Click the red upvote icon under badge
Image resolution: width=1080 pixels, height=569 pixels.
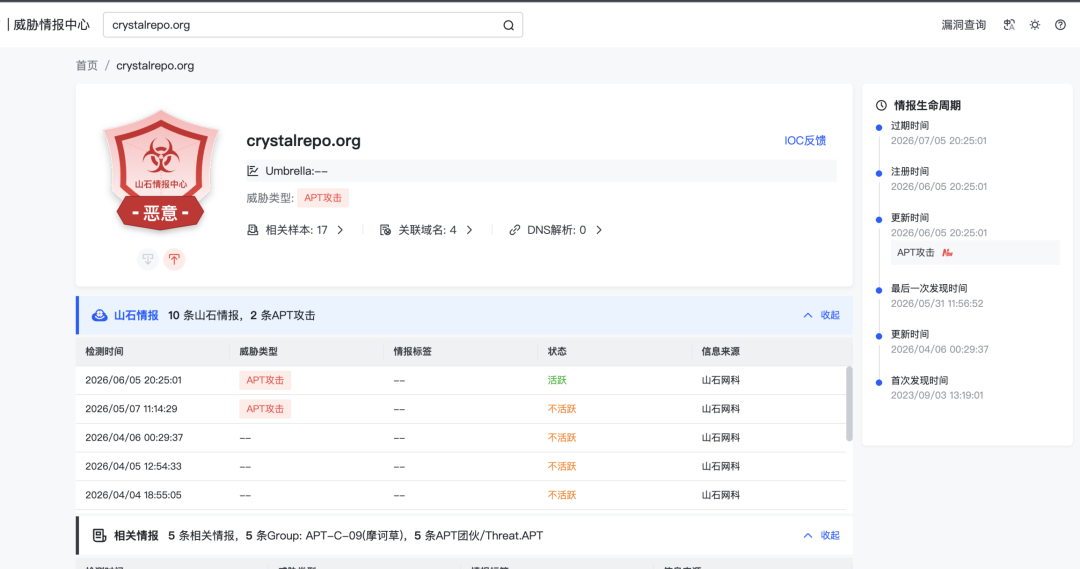[174, 259]
